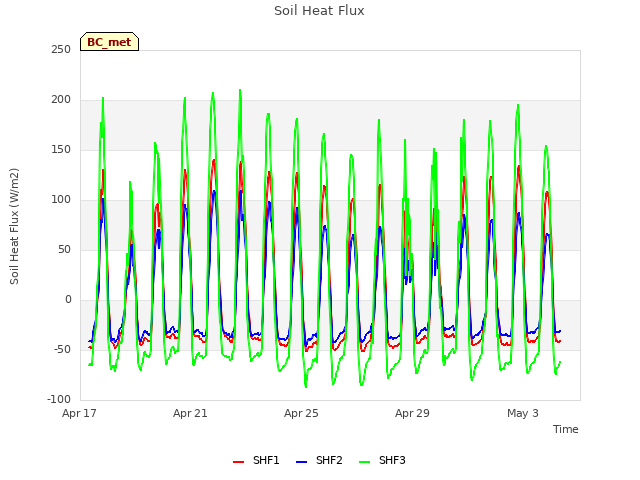The height and width of the screenshot is (480, 640).
Task: Click the Soil Heat Flux (W/m2) axis title
Action: 14,226
